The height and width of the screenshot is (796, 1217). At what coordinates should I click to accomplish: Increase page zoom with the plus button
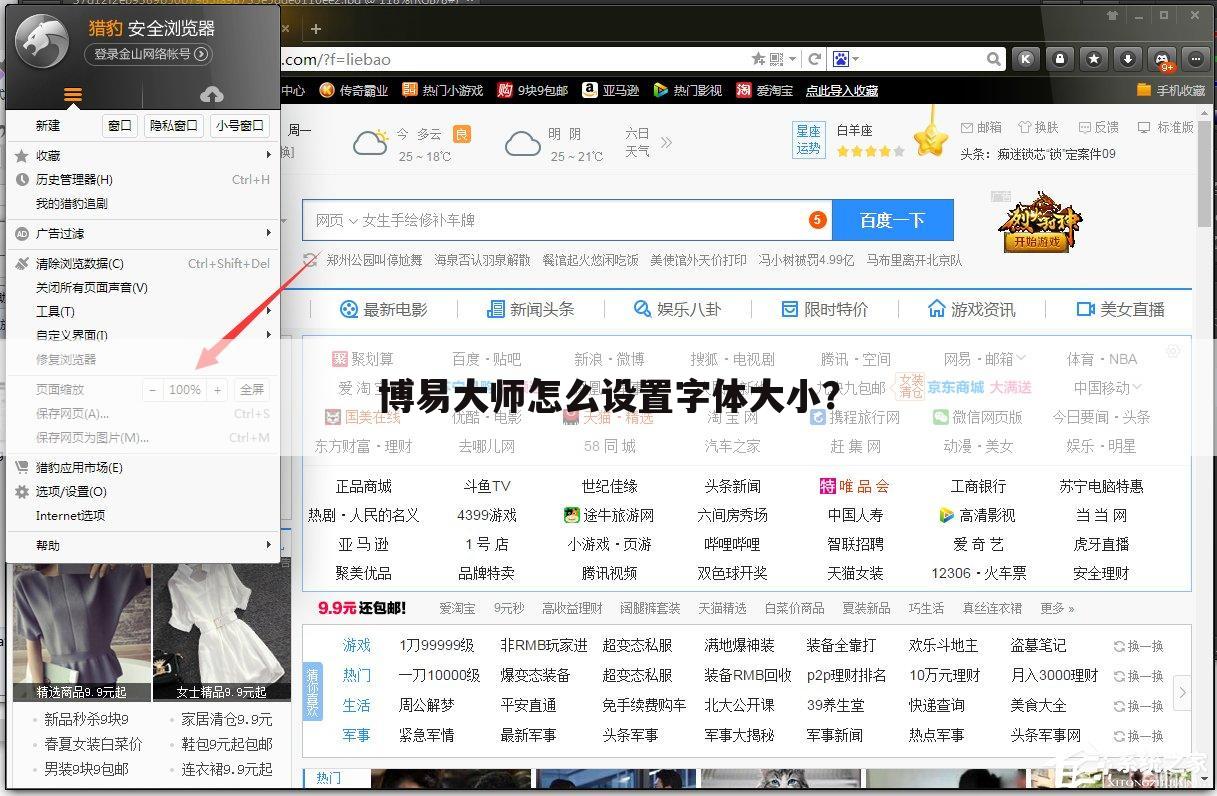tap(217, 389)
